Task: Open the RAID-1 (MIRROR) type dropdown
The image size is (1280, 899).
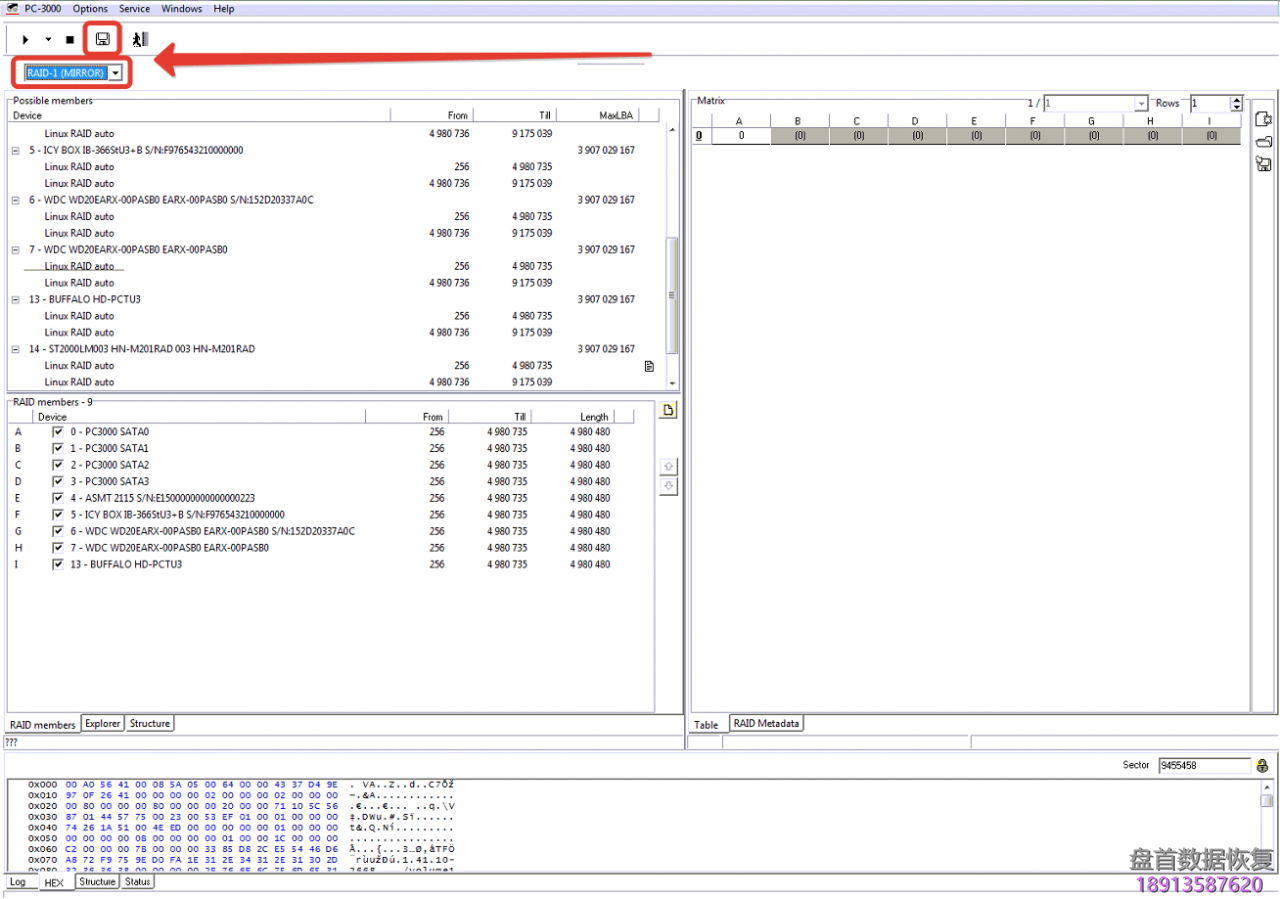Action: [117, 73]
